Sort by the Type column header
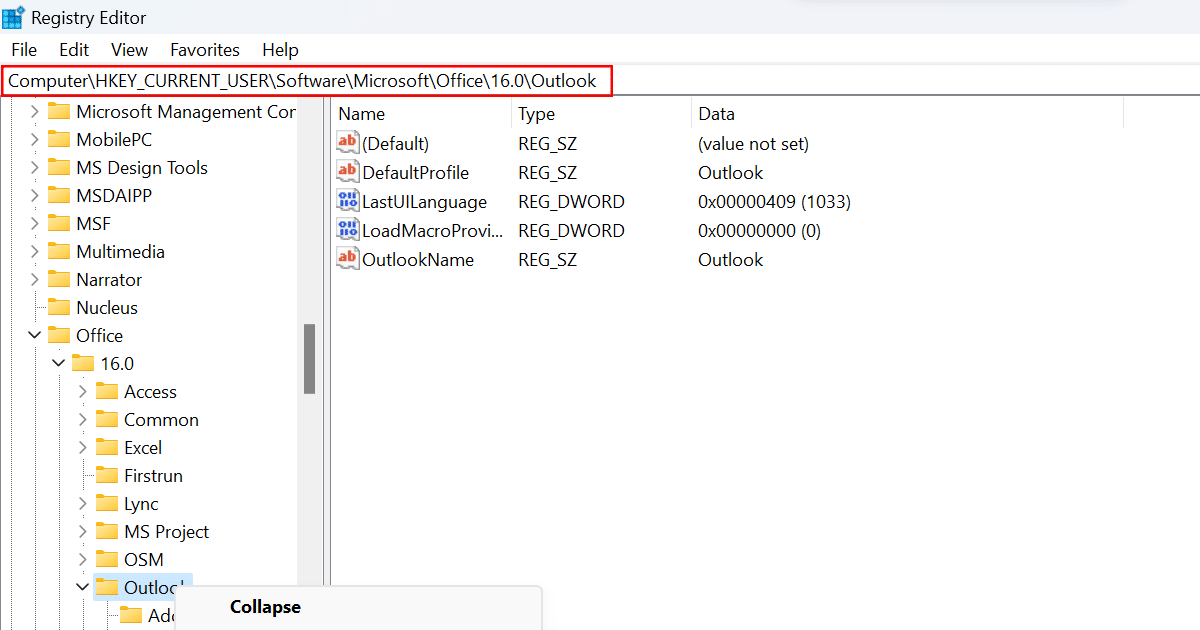 (x=536, y=114)
